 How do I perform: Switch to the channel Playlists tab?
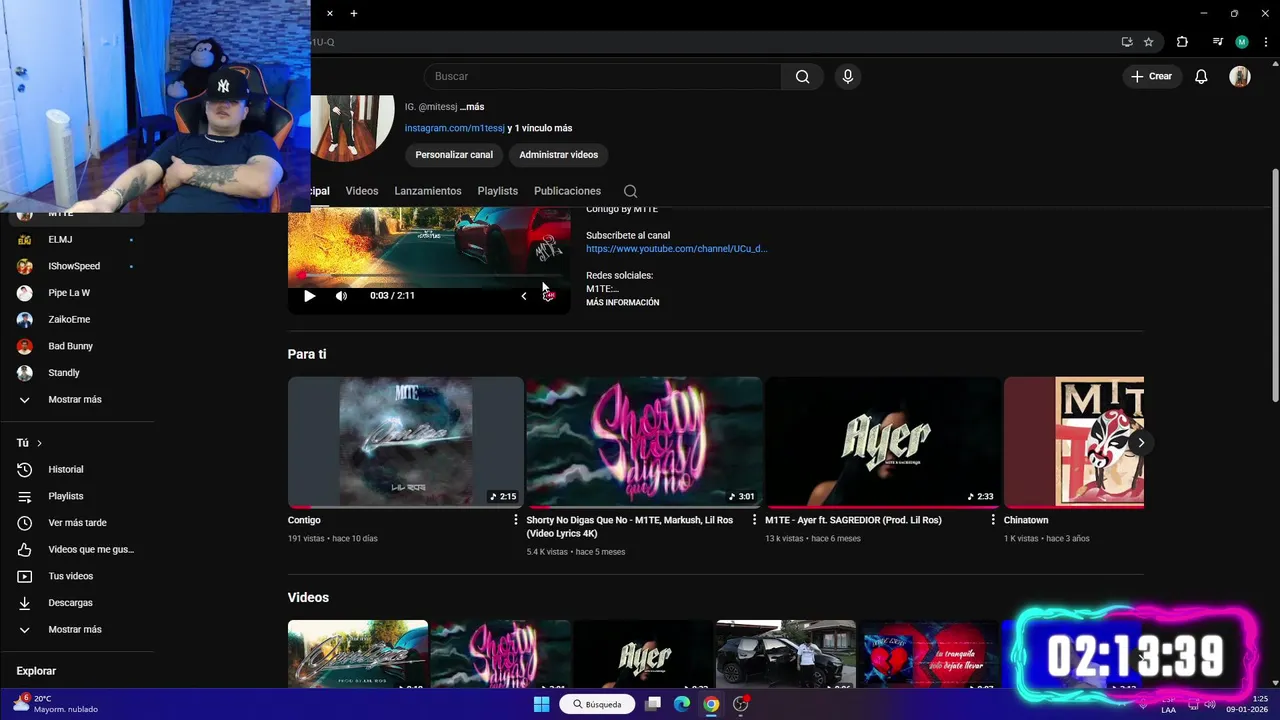tap(497, 191)
